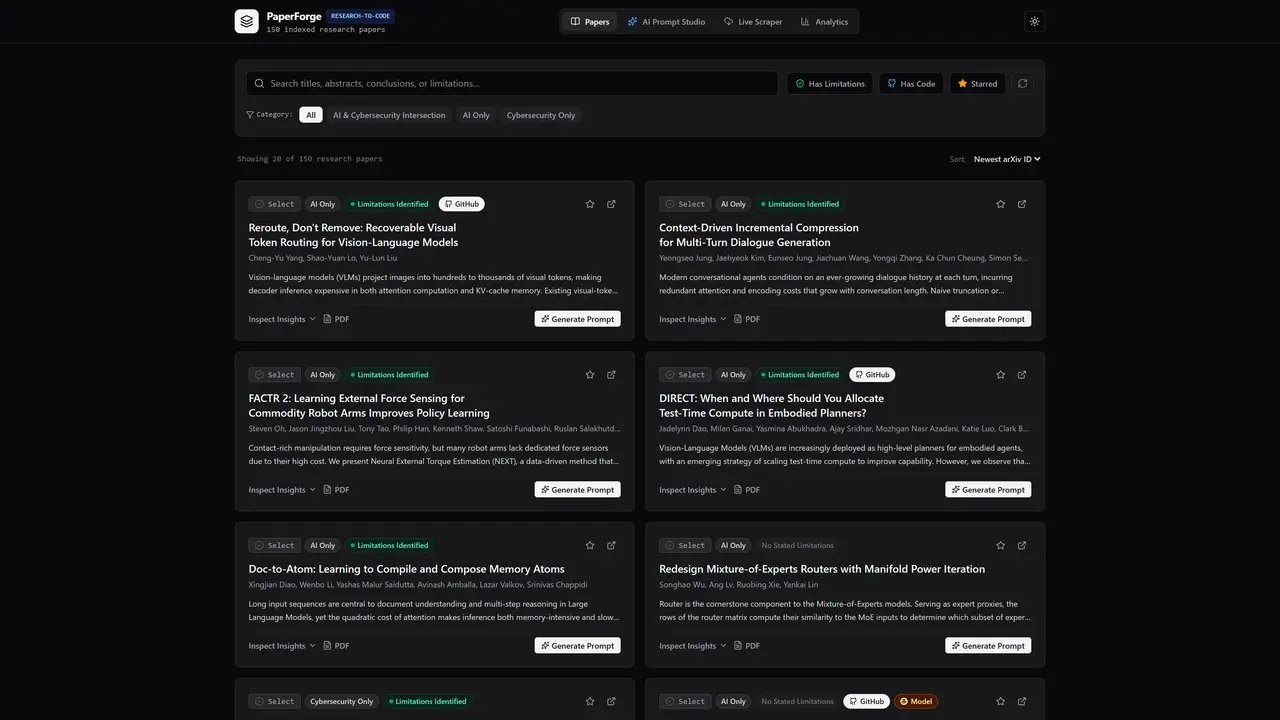1280x720 pixels.
Task: Filter by AI & Cybersecurity Intersection category
Action: point(389,115)
